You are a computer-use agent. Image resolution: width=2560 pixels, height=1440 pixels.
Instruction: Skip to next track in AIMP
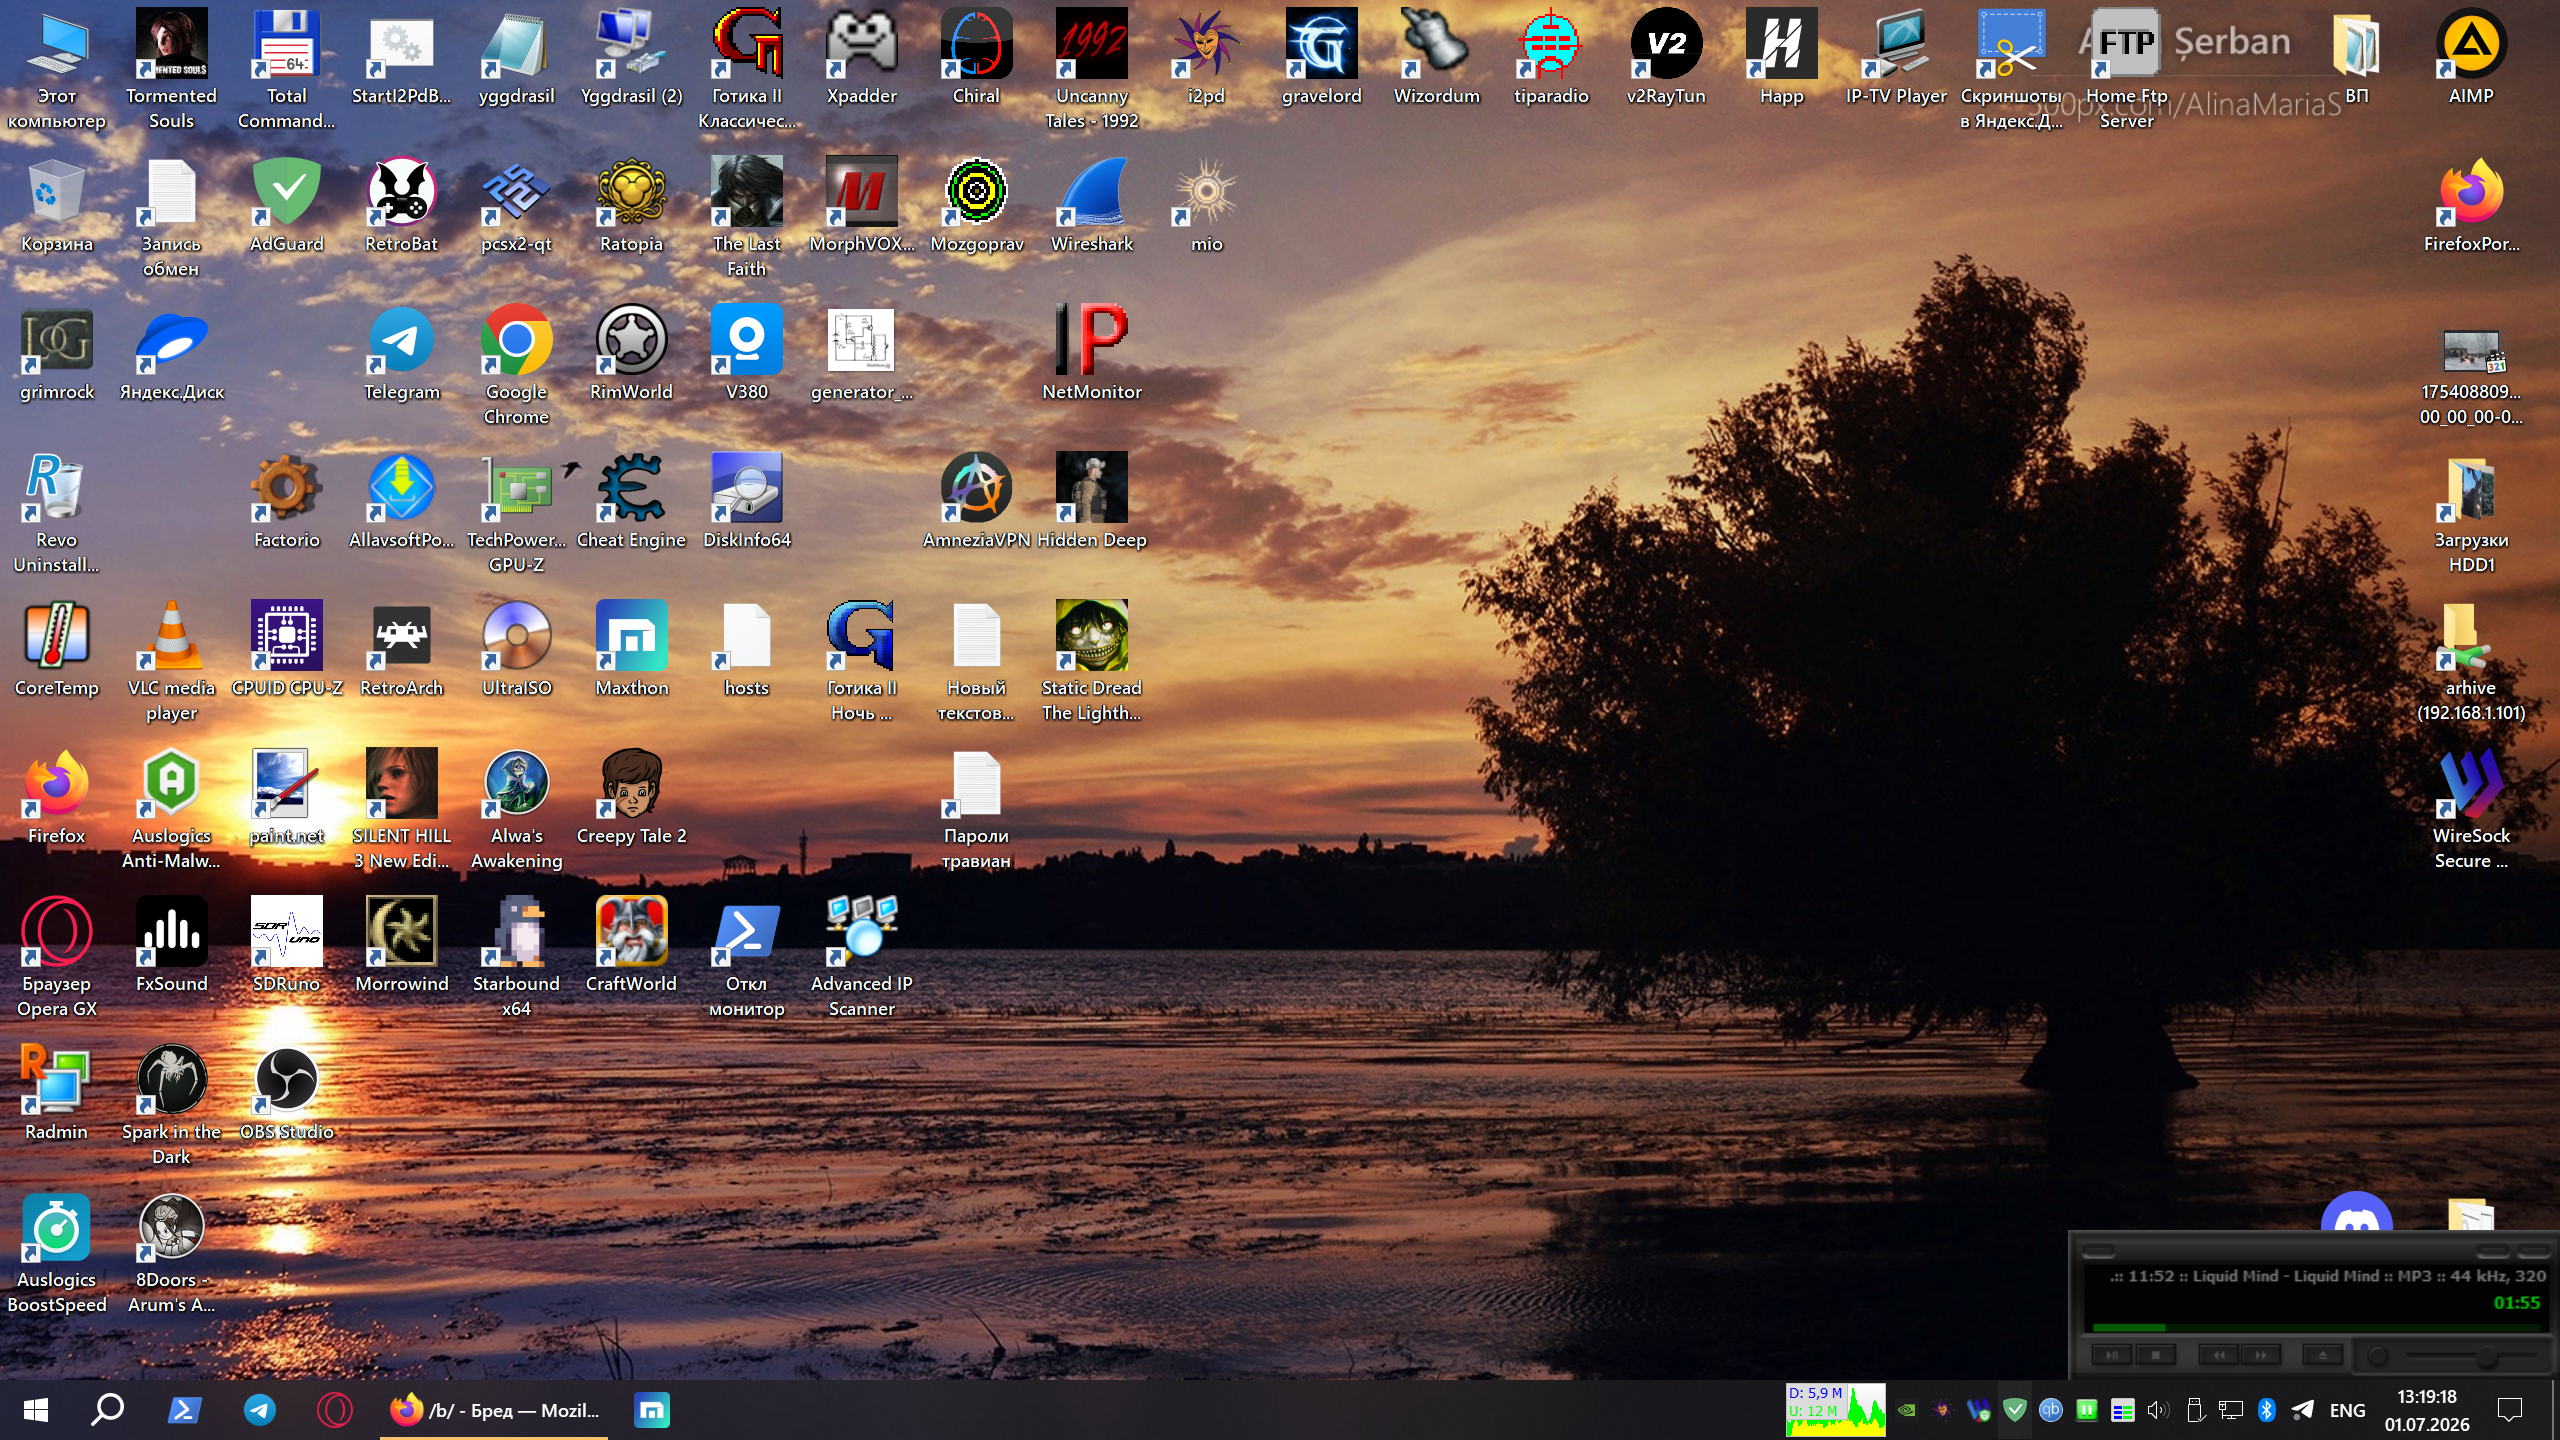(2261, 1356)
